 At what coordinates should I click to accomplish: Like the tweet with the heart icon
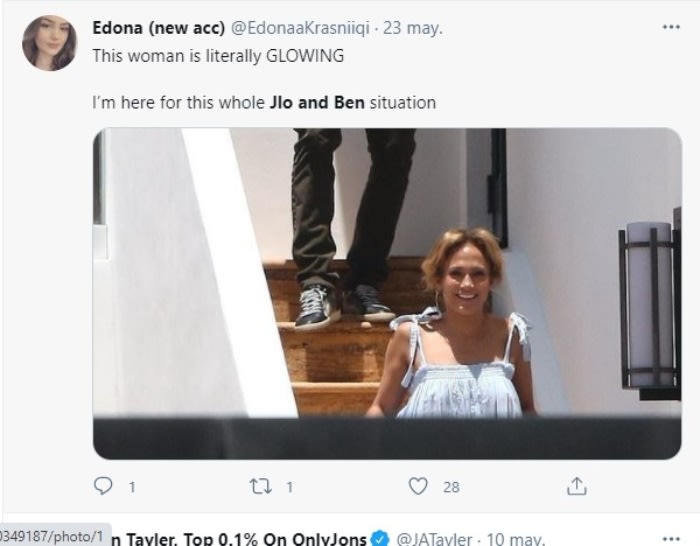tap(418, 486)
